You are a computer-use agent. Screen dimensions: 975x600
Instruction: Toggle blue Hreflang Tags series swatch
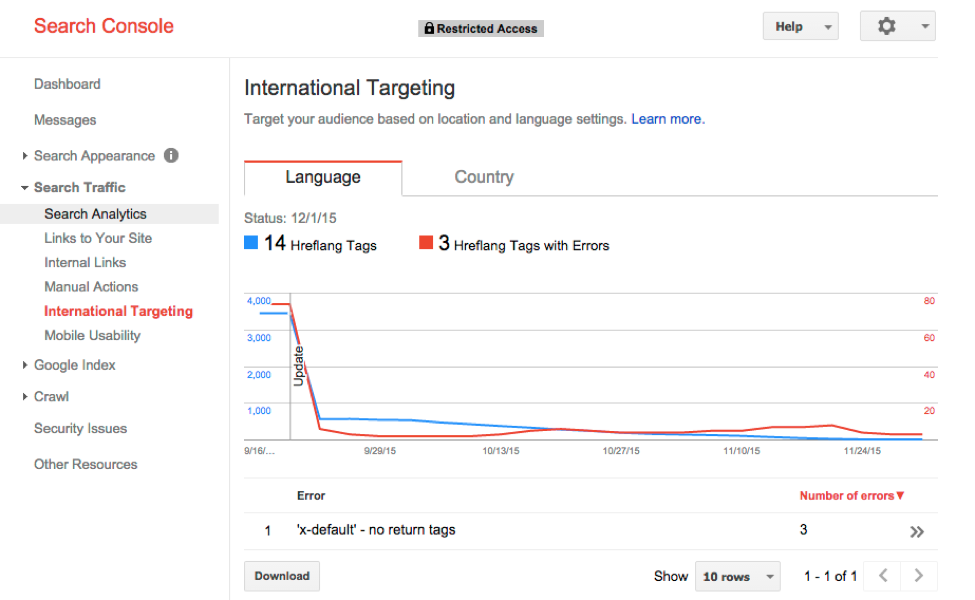[251, 243]
